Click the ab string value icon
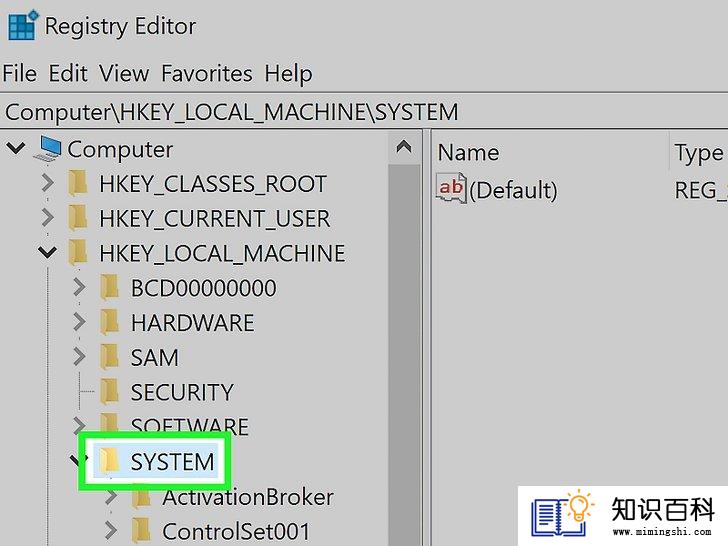The height and width of the screenshot is (546, 728). [451, 188]
